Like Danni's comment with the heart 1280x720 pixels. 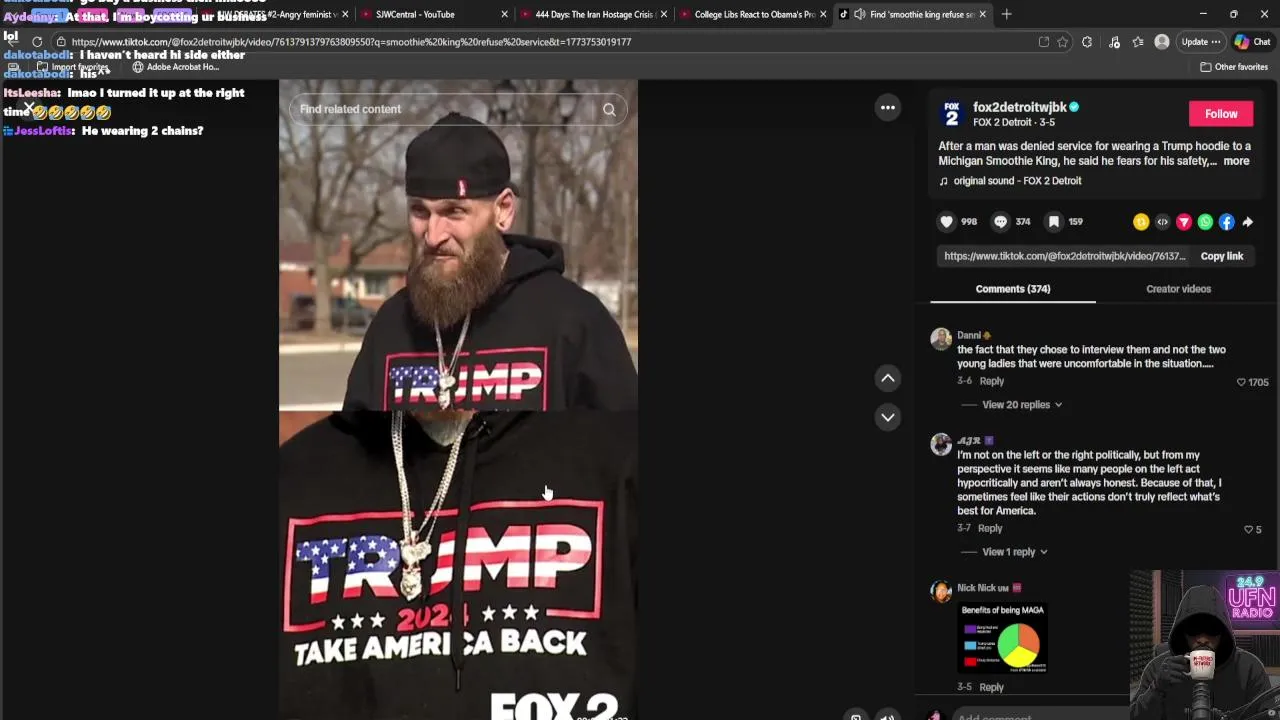pos(1241,382)
